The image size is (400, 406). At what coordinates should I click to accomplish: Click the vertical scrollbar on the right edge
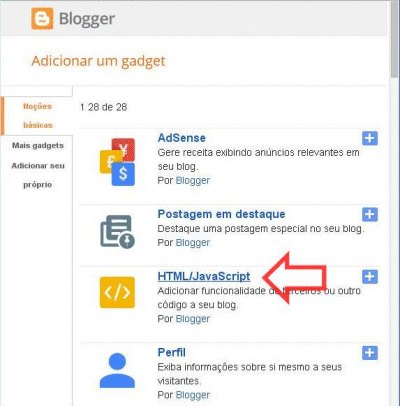pos(394,203)
